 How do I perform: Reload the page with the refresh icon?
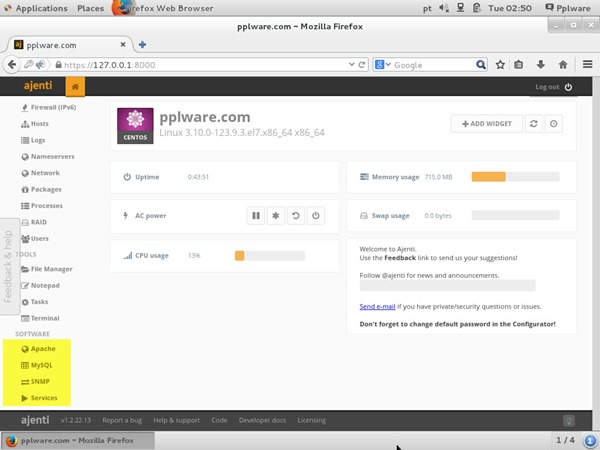362,65
